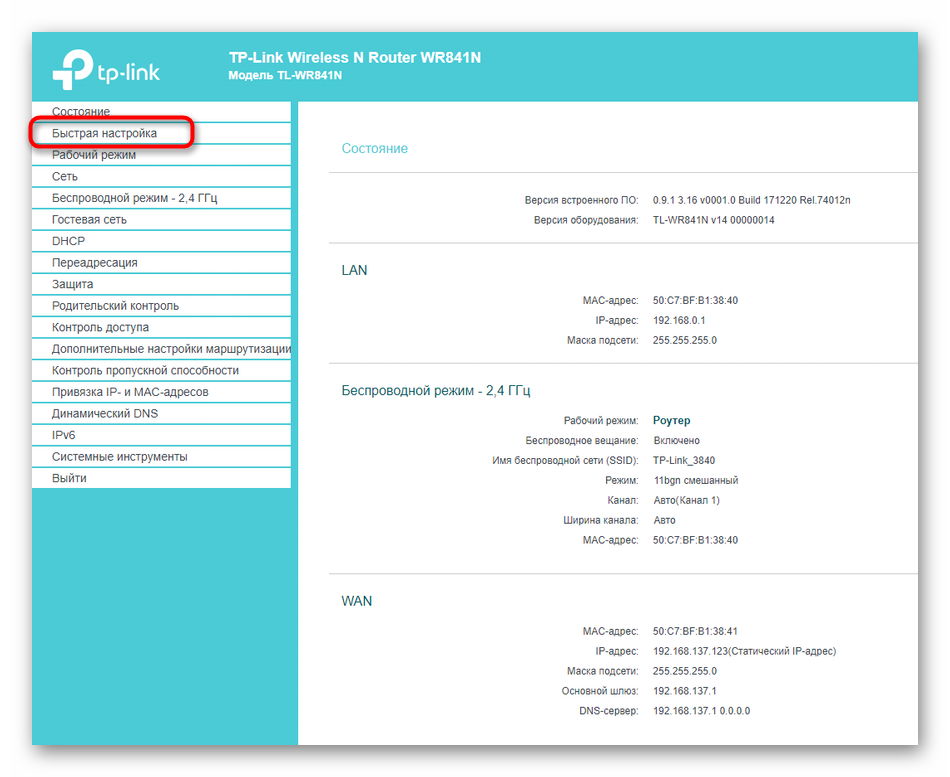Screen dimensions: 950x777
Task: Click the Состояние page heading
Action: [x=374, y=148]
